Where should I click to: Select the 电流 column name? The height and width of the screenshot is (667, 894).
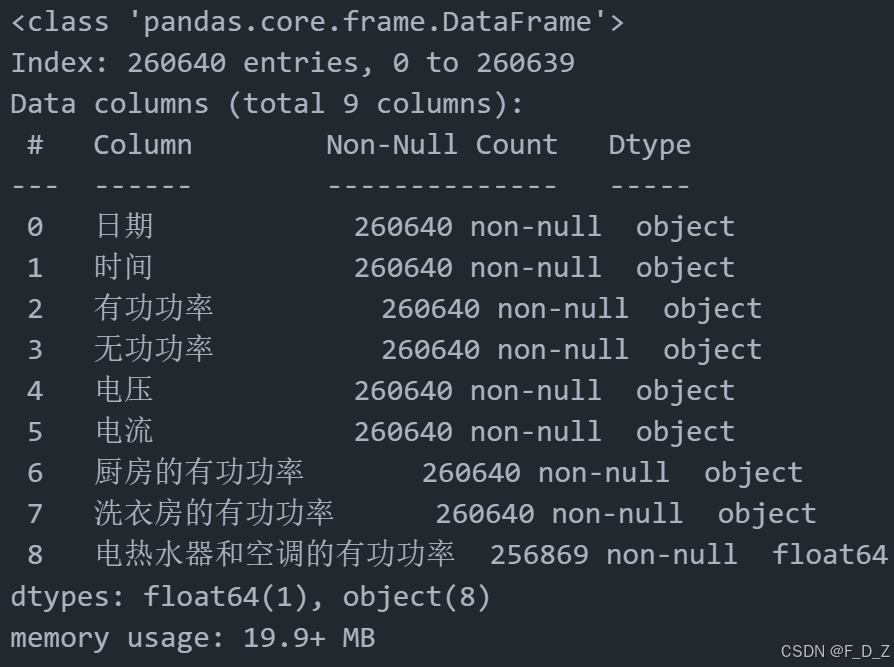point(124,432)
